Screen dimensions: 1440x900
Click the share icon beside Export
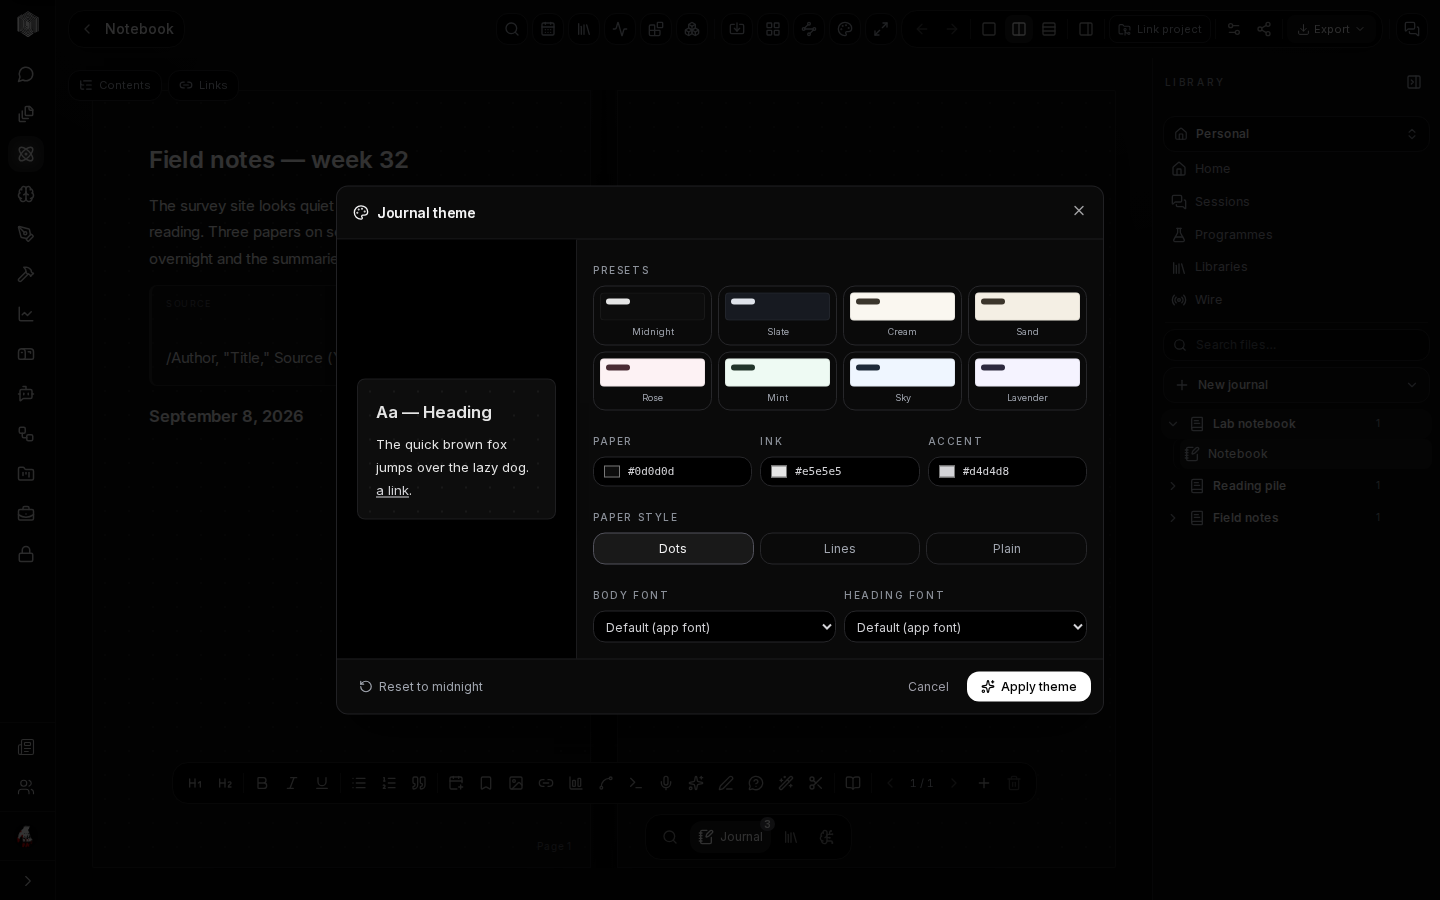tap(1264, 29)
